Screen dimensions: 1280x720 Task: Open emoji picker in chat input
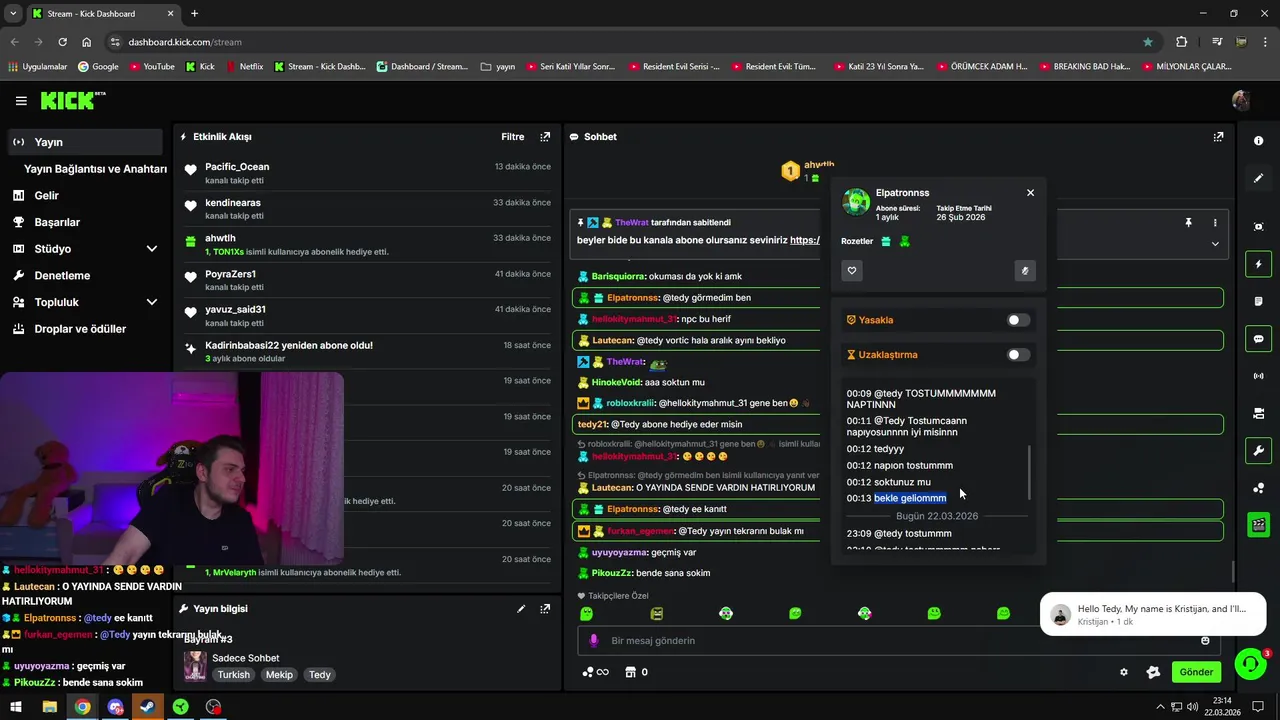(x=1205, y=641)
